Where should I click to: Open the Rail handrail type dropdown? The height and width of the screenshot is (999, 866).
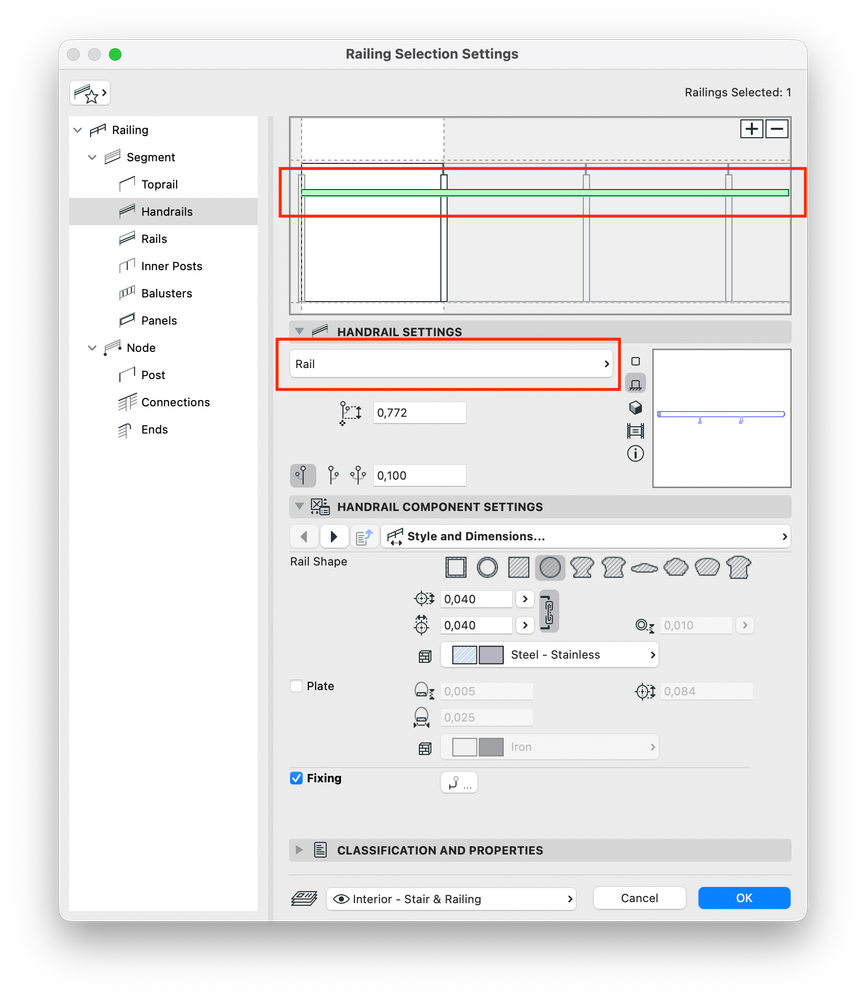pos(451,364)
